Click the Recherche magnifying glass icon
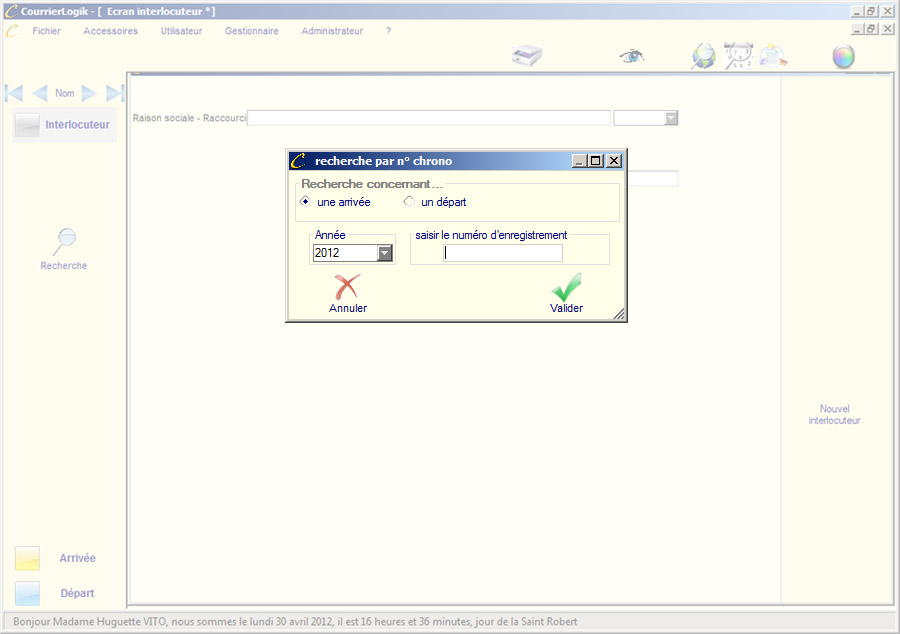The height and width of the screenshot is (634, 900). (64, 241)
